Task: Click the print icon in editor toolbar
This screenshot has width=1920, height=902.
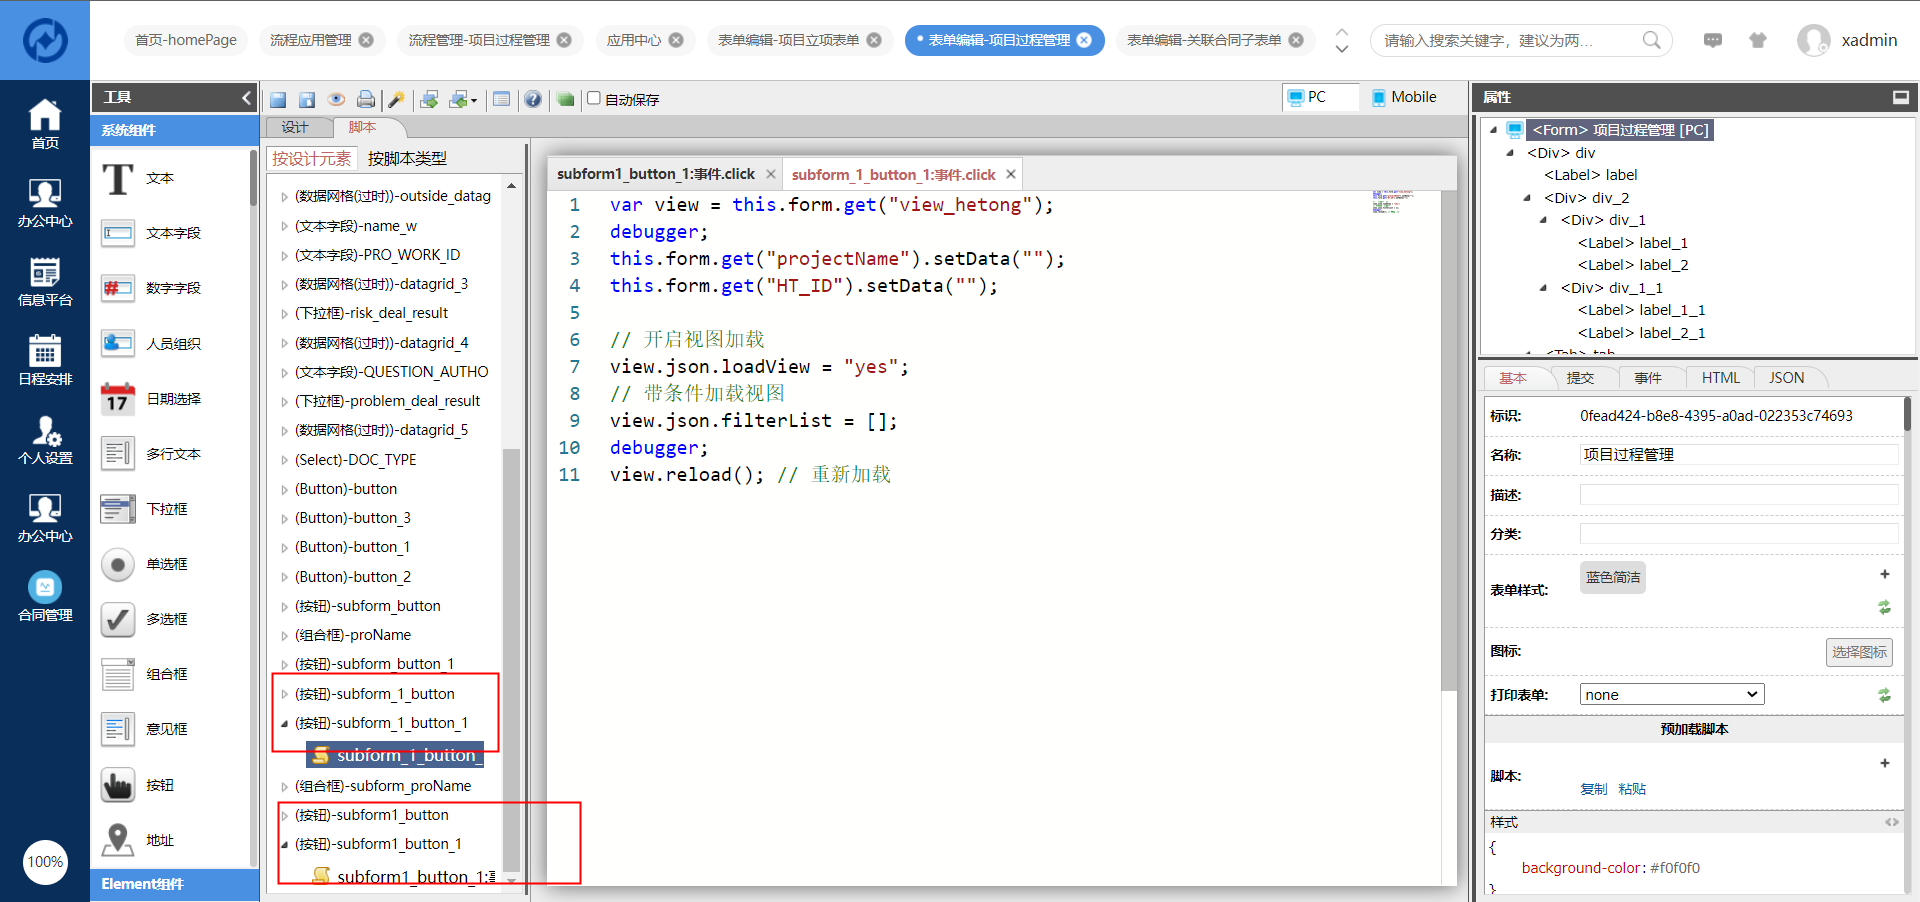Action: [366, 99]
